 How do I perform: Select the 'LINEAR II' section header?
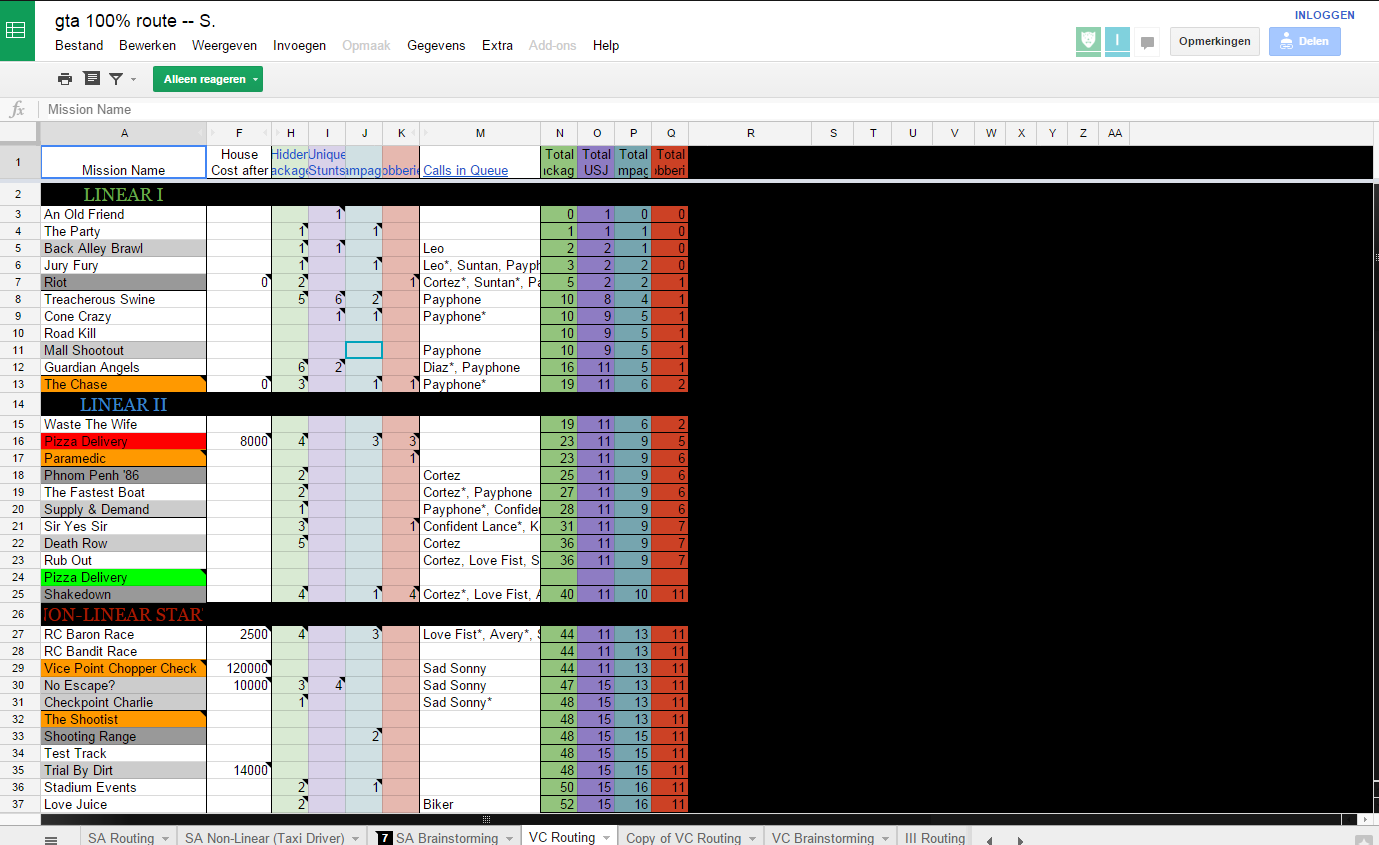(x=124, y=405)
